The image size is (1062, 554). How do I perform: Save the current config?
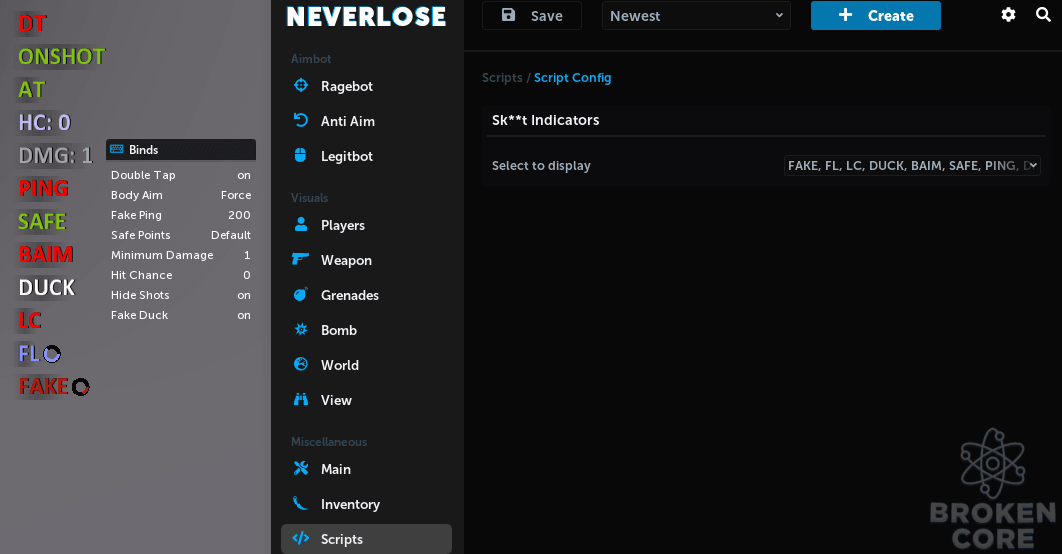[x=532, y=16]
